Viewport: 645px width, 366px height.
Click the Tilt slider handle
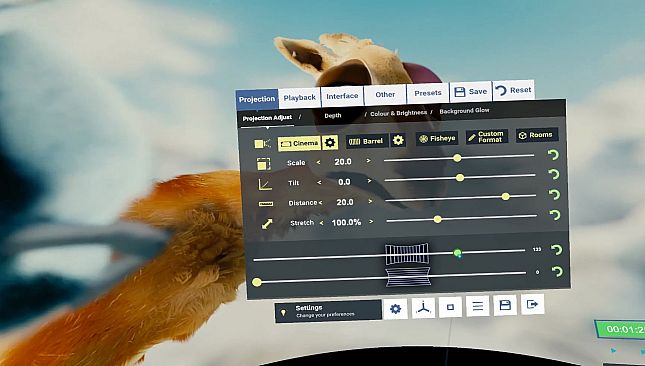click(460, 178)
